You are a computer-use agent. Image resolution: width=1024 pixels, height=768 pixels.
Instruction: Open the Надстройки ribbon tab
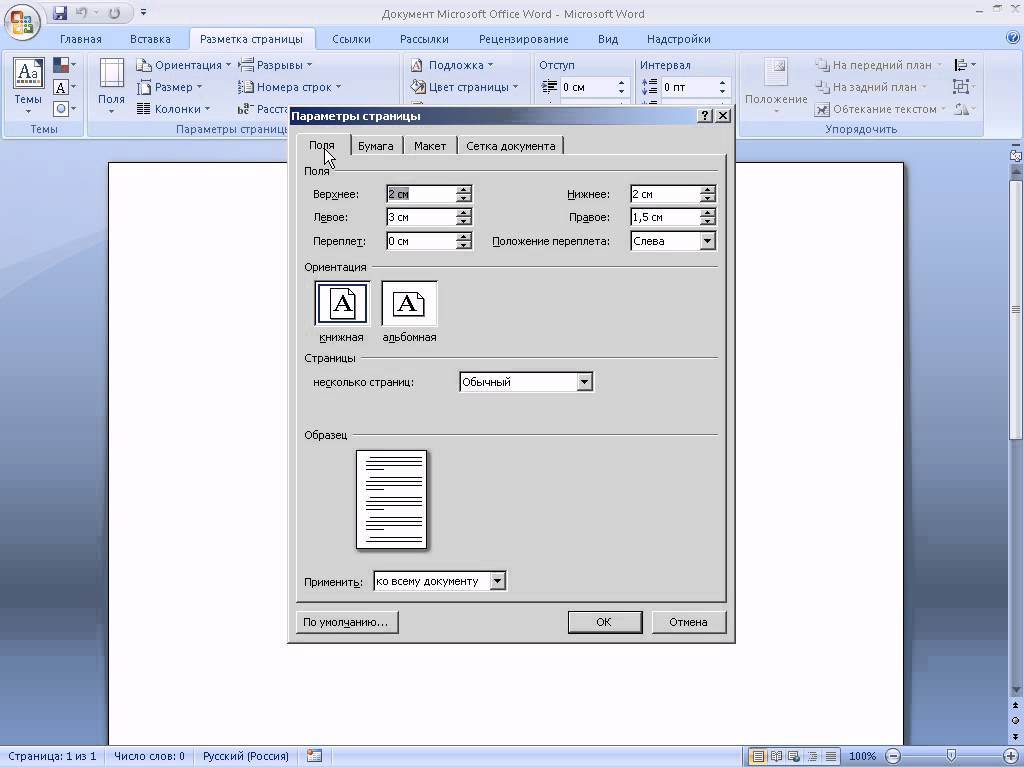click(679, 39)
